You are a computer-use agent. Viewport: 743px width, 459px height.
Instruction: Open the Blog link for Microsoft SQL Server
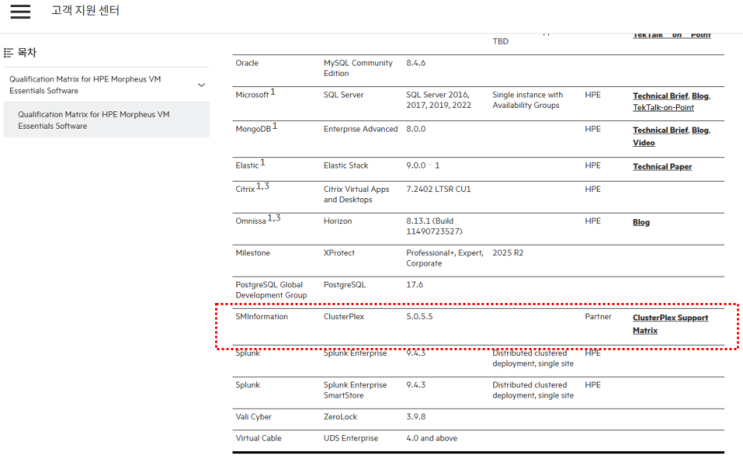700,96
